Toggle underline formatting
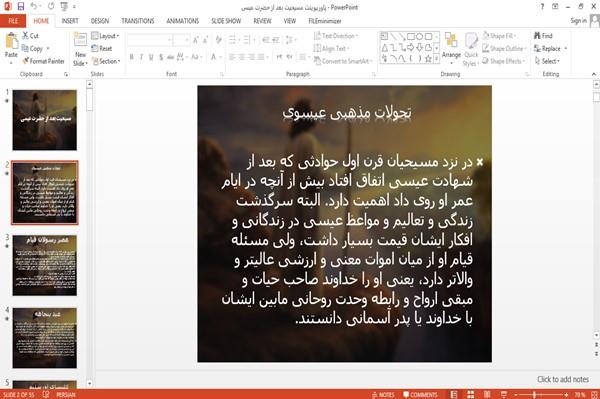 coord(151,57)
